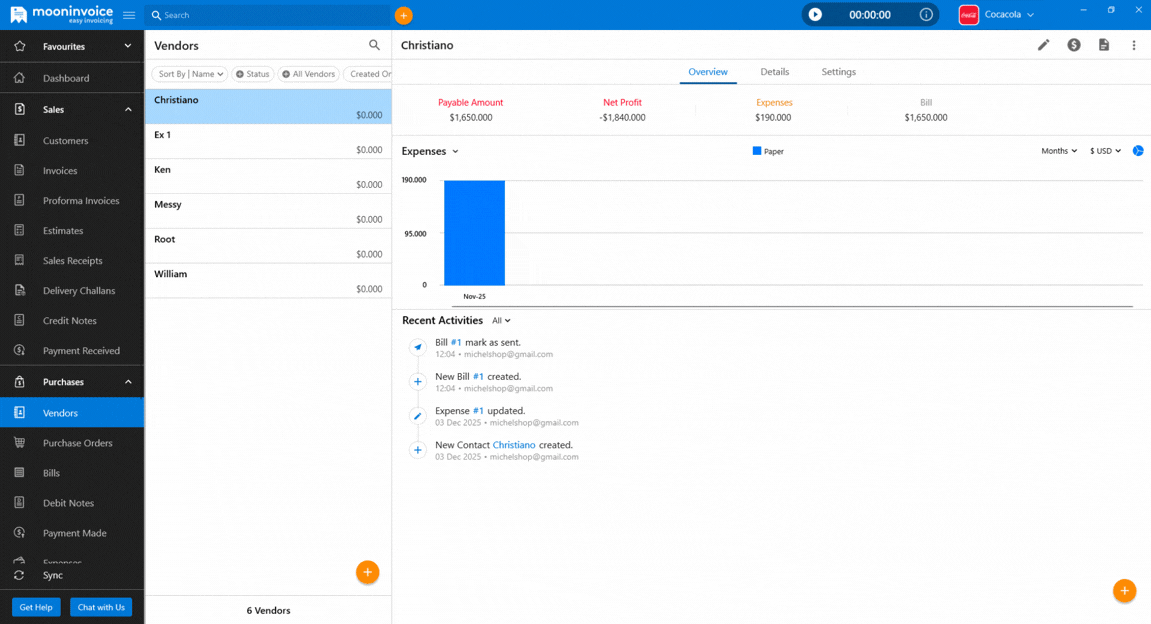Filter vendors by Status
Viewport: 1151px width, 624px height.
[x=252, y=73]
